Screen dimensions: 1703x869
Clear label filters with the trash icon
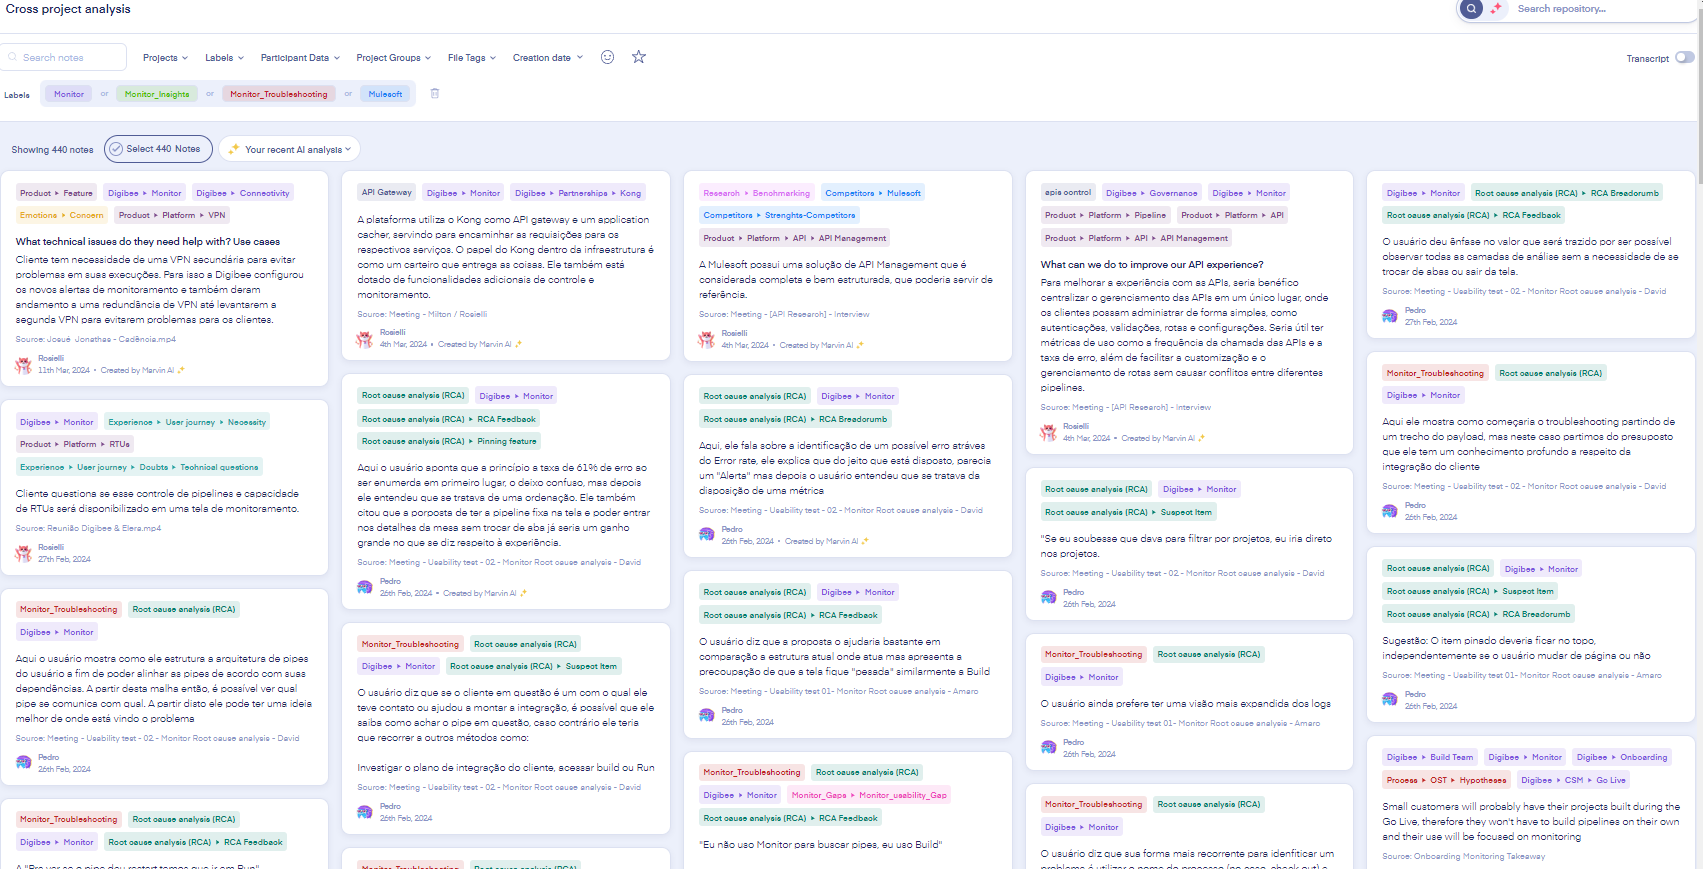coord(435,93)
